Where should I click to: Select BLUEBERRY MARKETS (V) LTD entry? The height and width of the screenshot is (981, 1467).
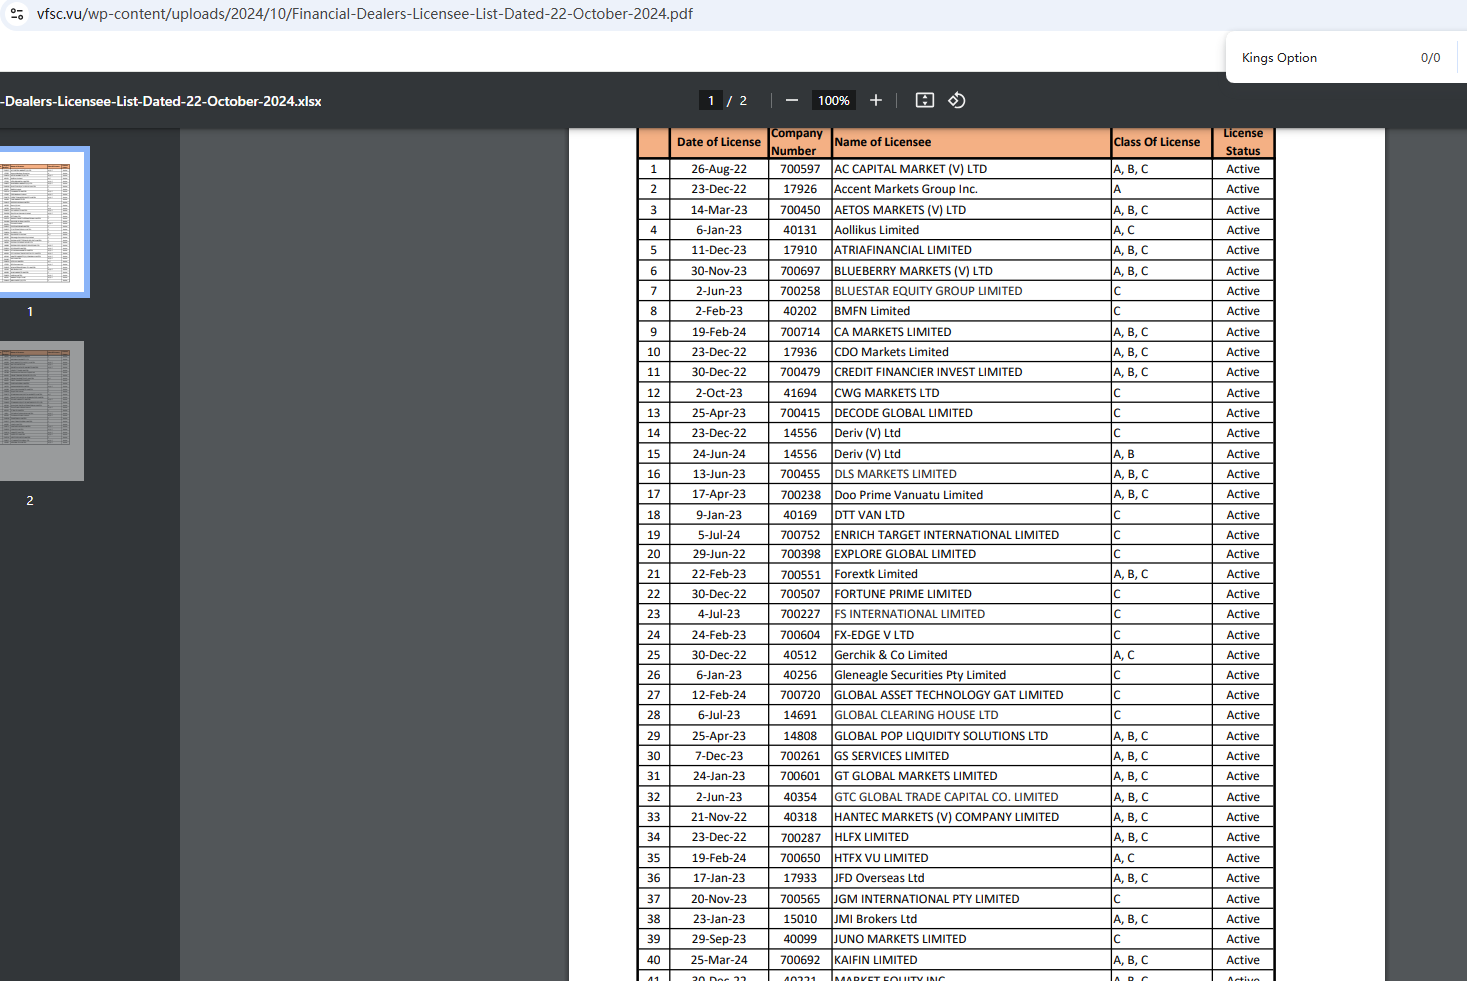click(x=972, y=271)
